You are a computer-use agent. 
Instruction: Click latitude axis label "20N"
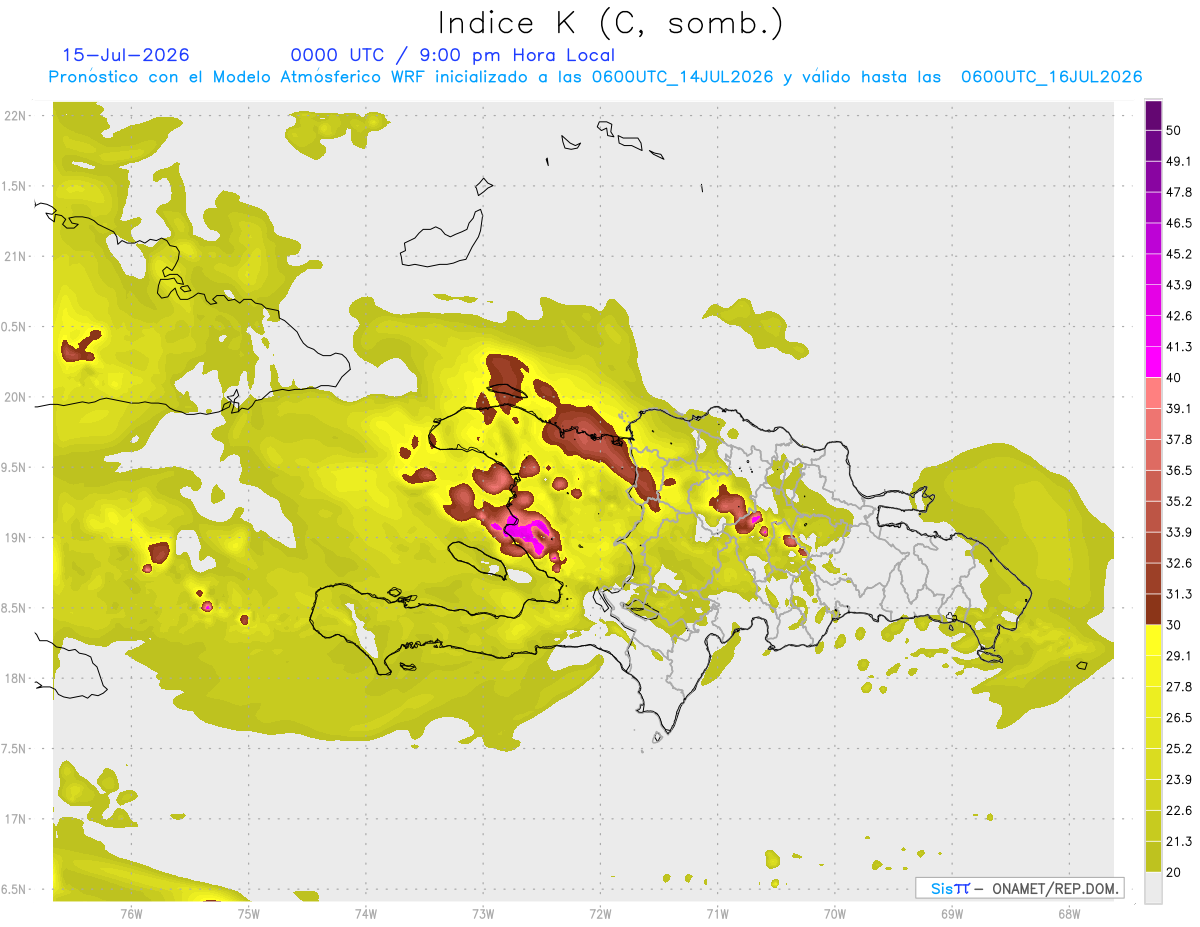tap(15, 397)
